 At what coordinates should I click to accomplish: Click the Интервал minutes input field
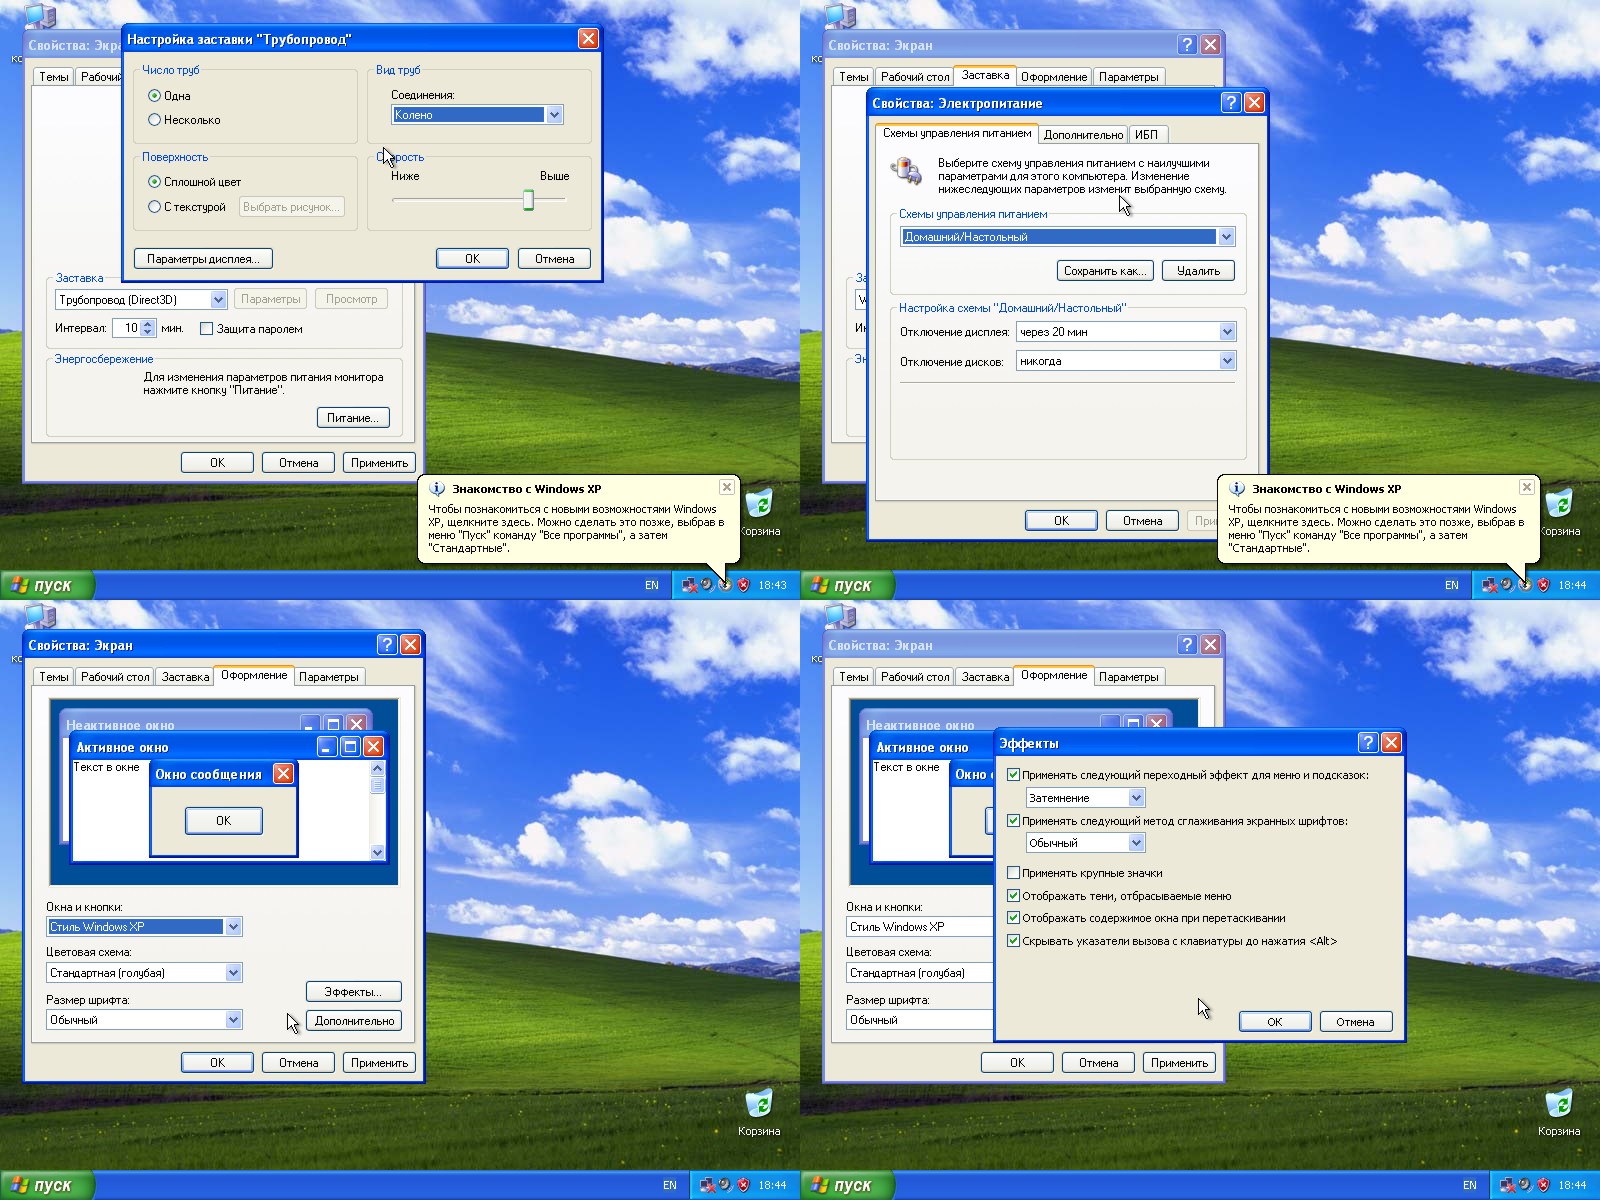[x=127, y=328]
